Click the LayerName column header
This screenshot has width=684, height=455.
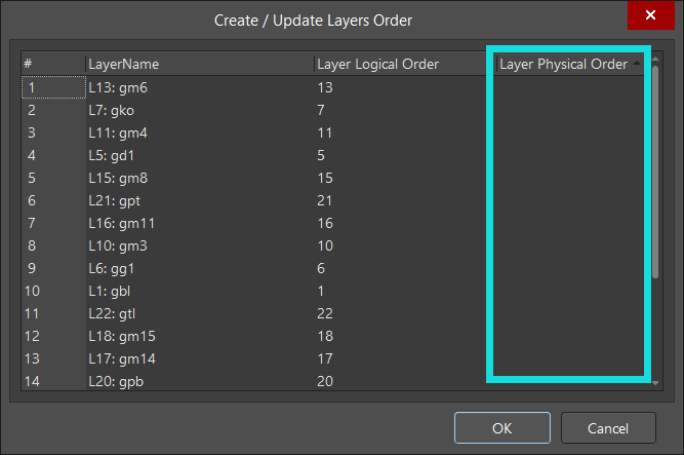pos(198,64)
